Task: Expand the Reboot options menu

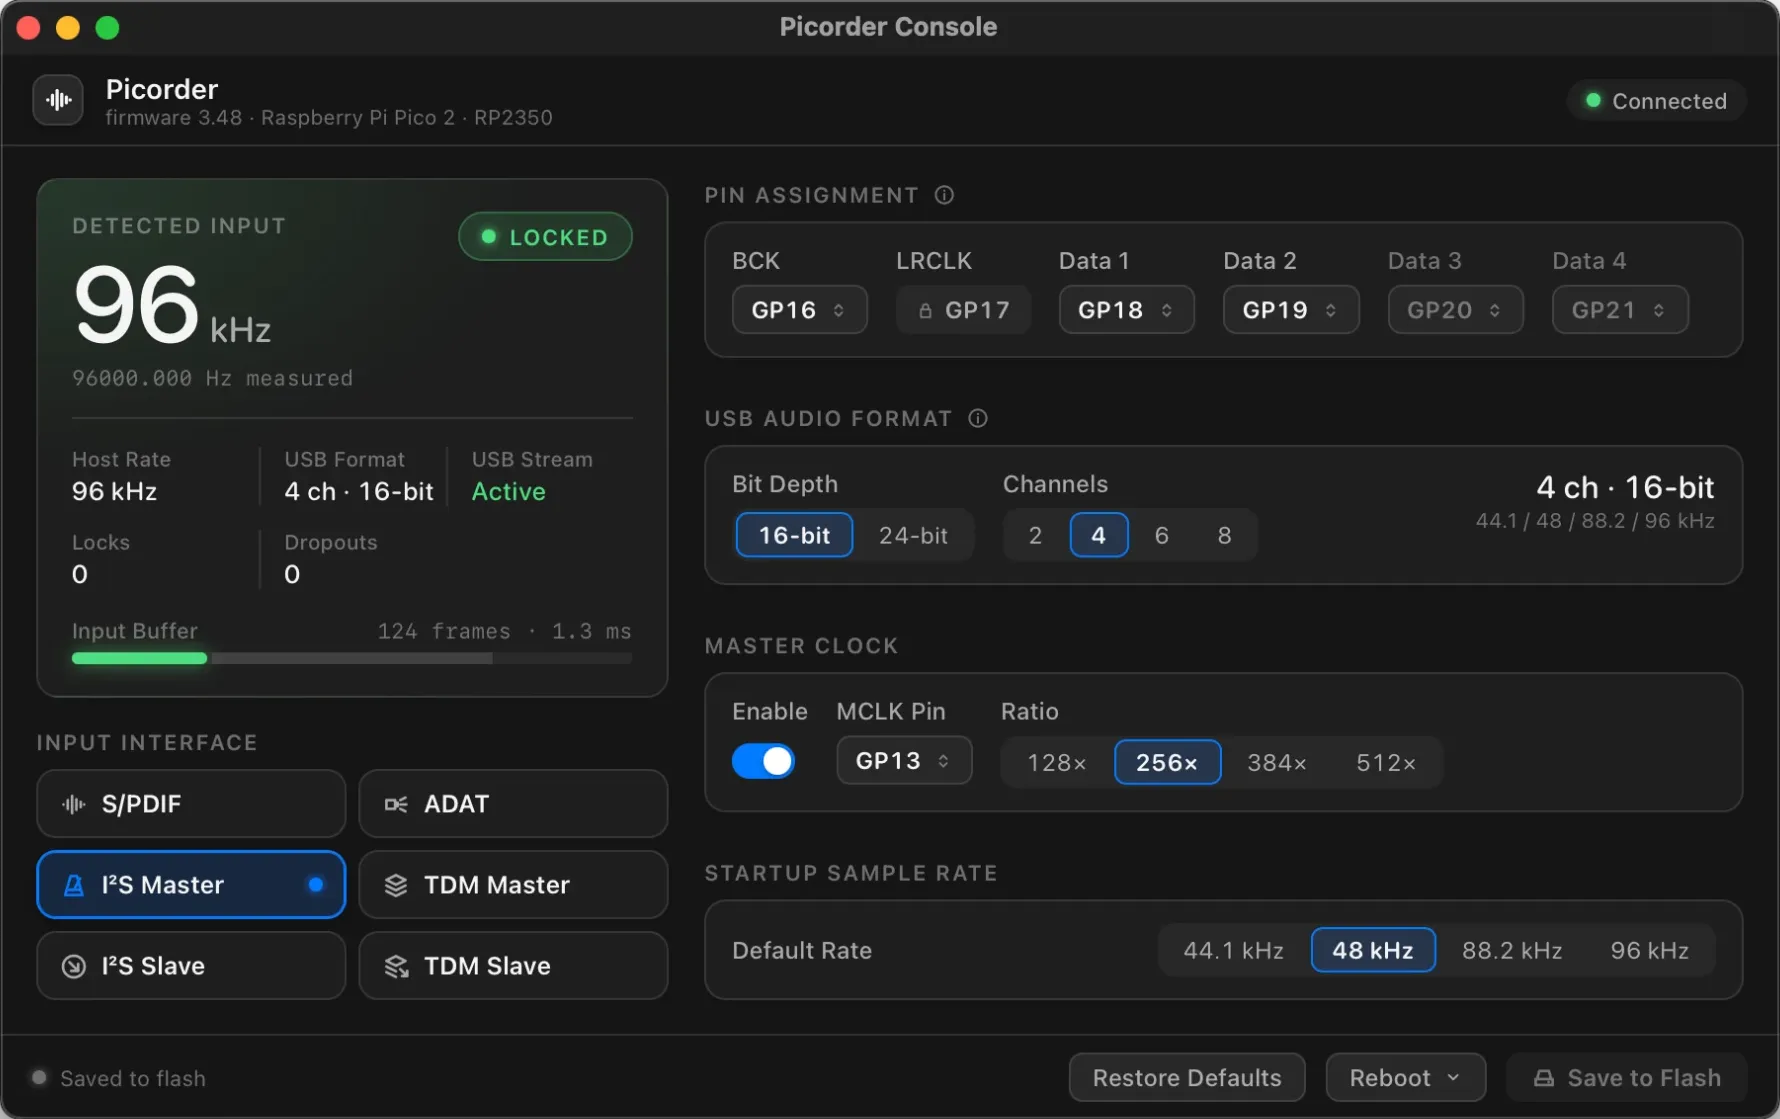Action: [x=1405, y=1078]
